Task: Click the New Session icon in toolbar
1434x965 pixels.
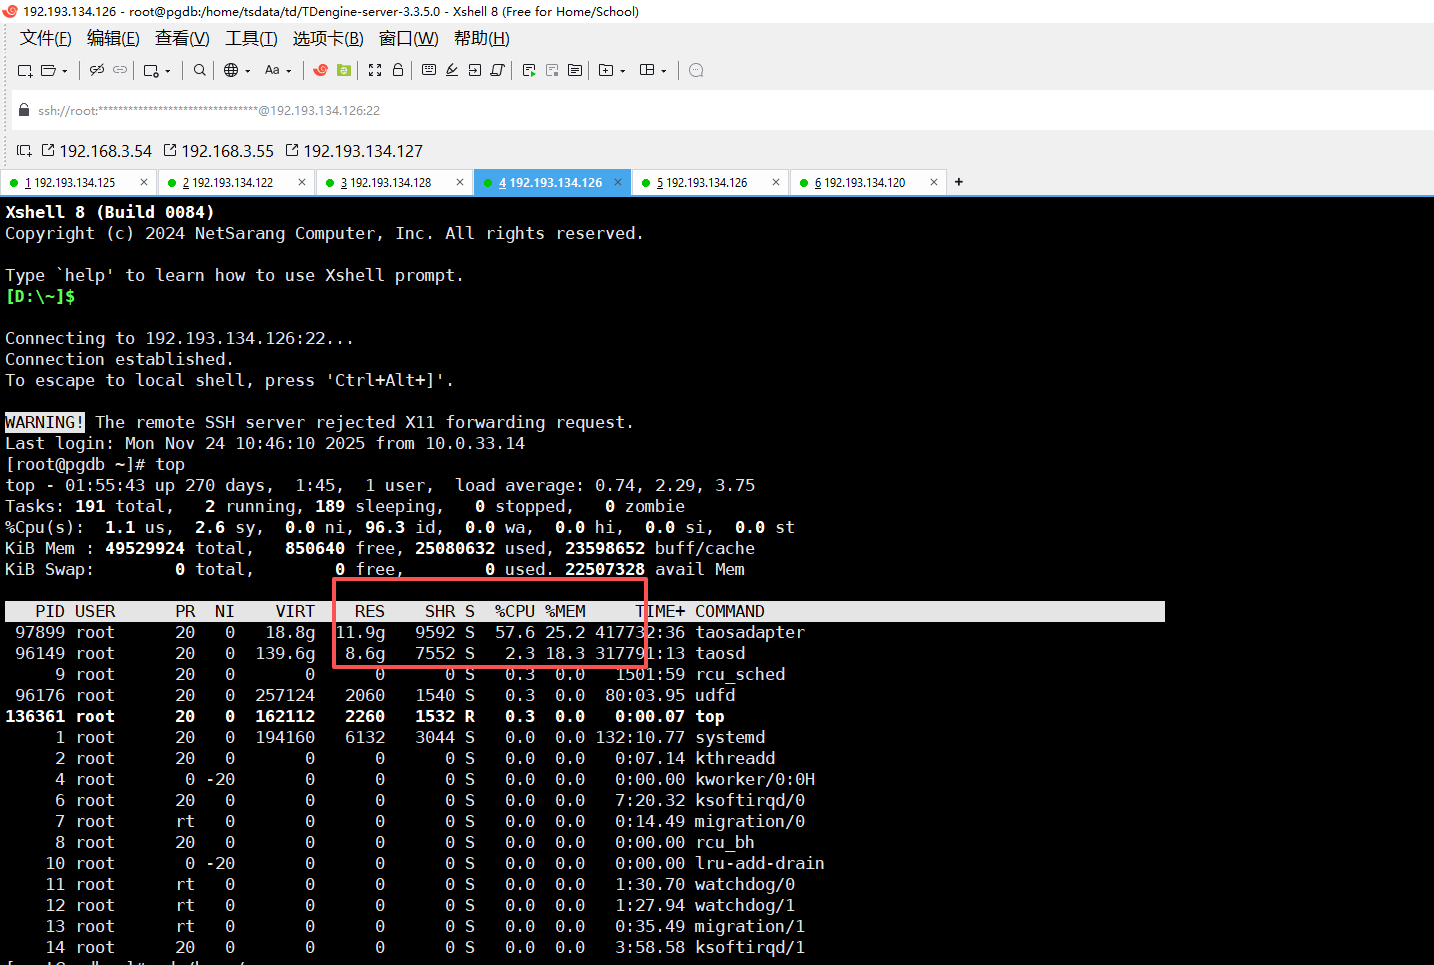Action: coord(25,70)
